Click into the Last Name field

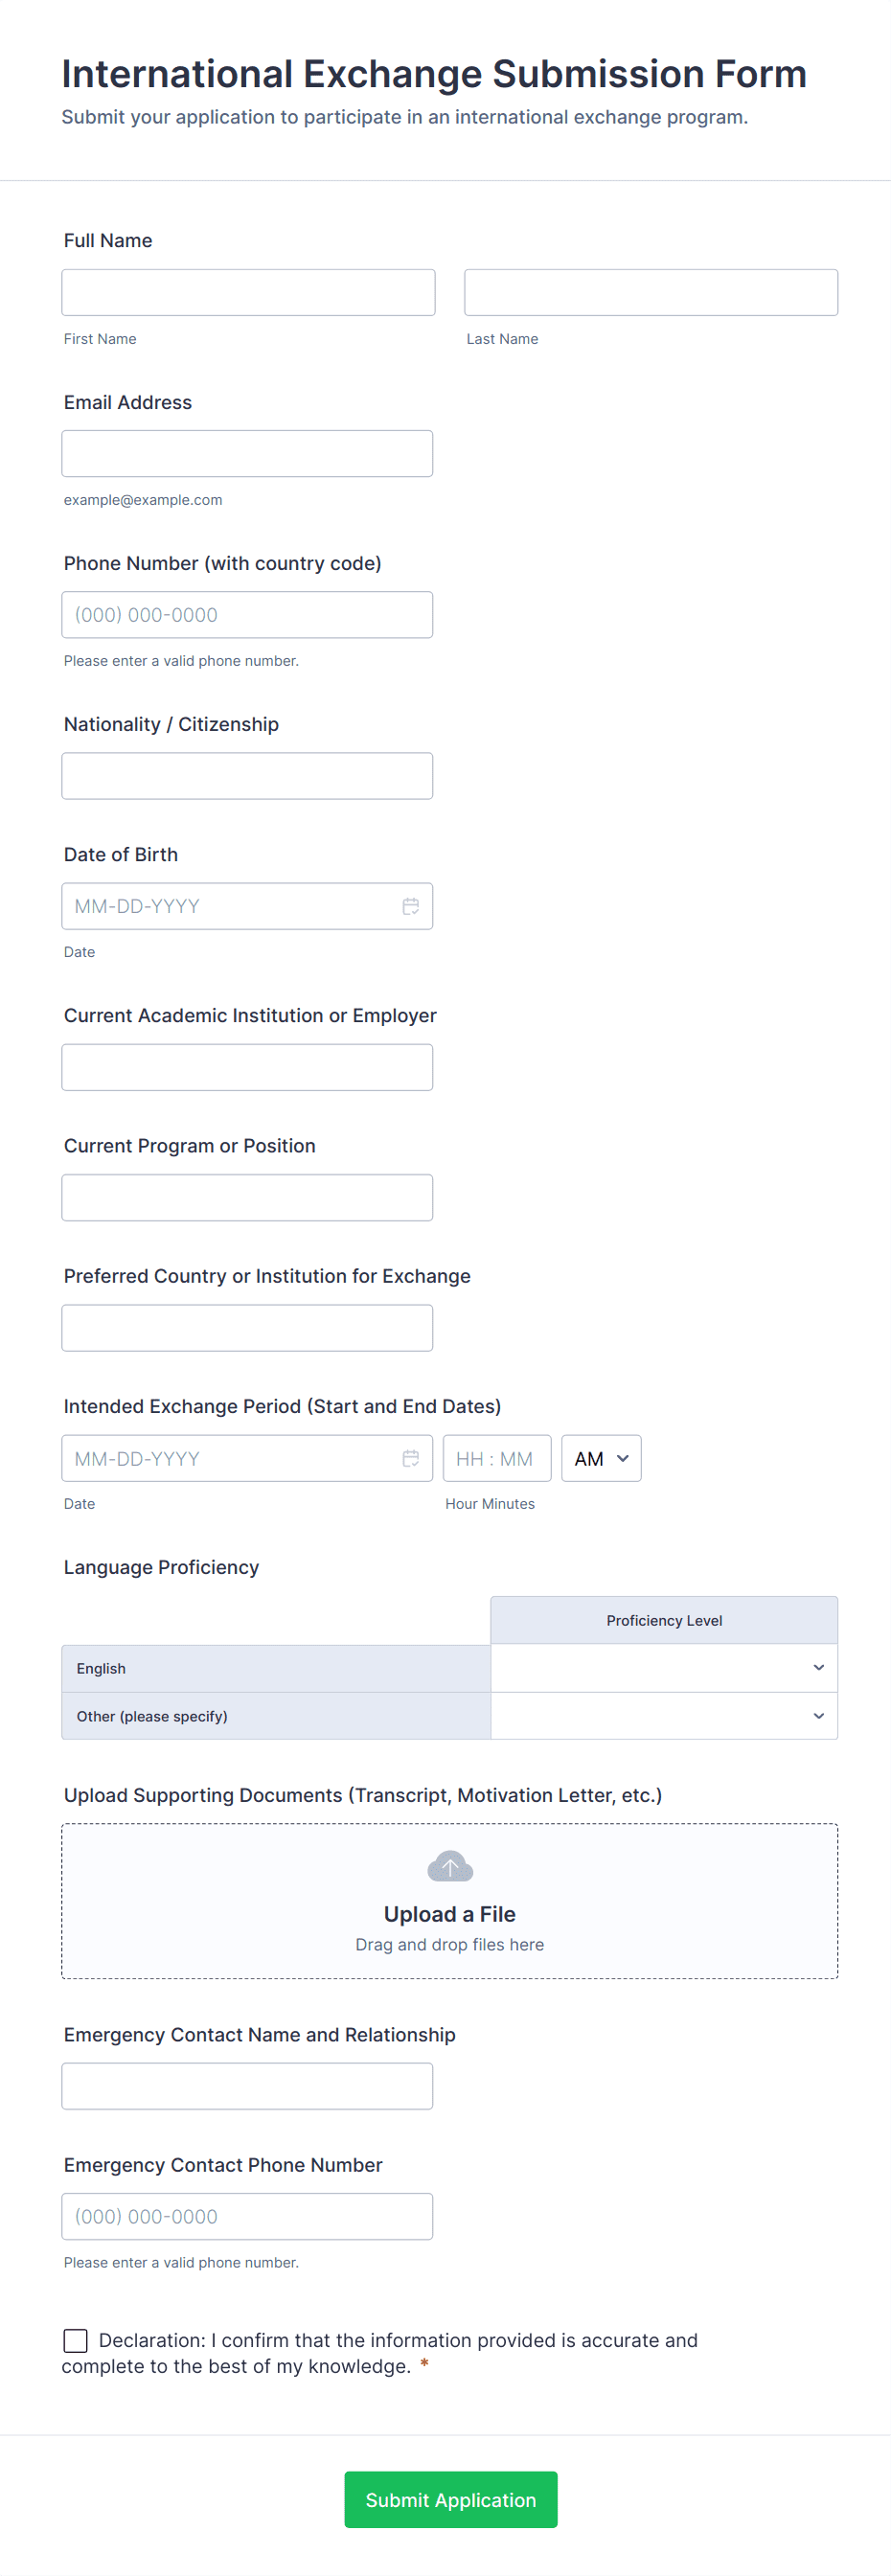point(650,292)
